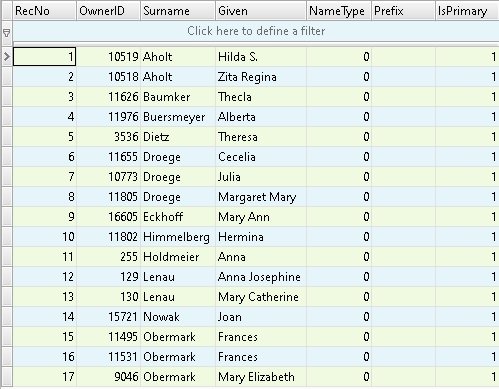Select the Given cell Margaret Mary
Image resolution: width=499 pixels, height=389 pixels.
point(261,197)
